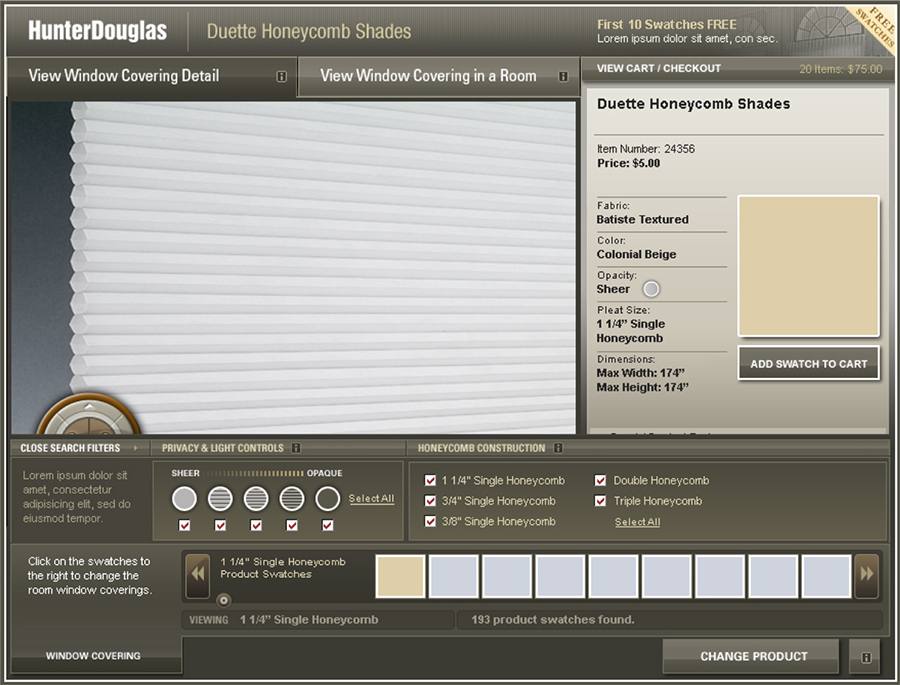Click the honeycomb shade detail image
Image resolution: width=900 pixels, height=685 pixels.
pos(294,267)
